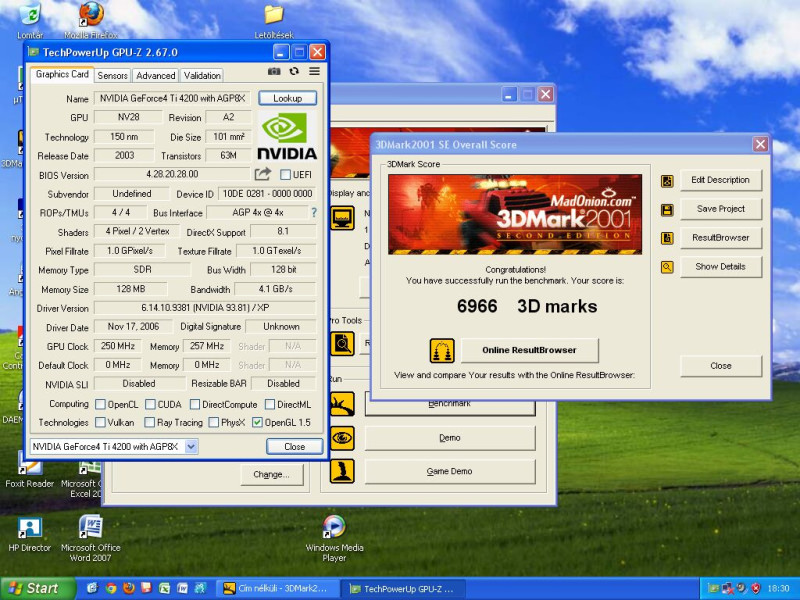Click Close in the Overall Score dialog
Image resolution: width=800 pixels, height=600 pixels.
720,366
